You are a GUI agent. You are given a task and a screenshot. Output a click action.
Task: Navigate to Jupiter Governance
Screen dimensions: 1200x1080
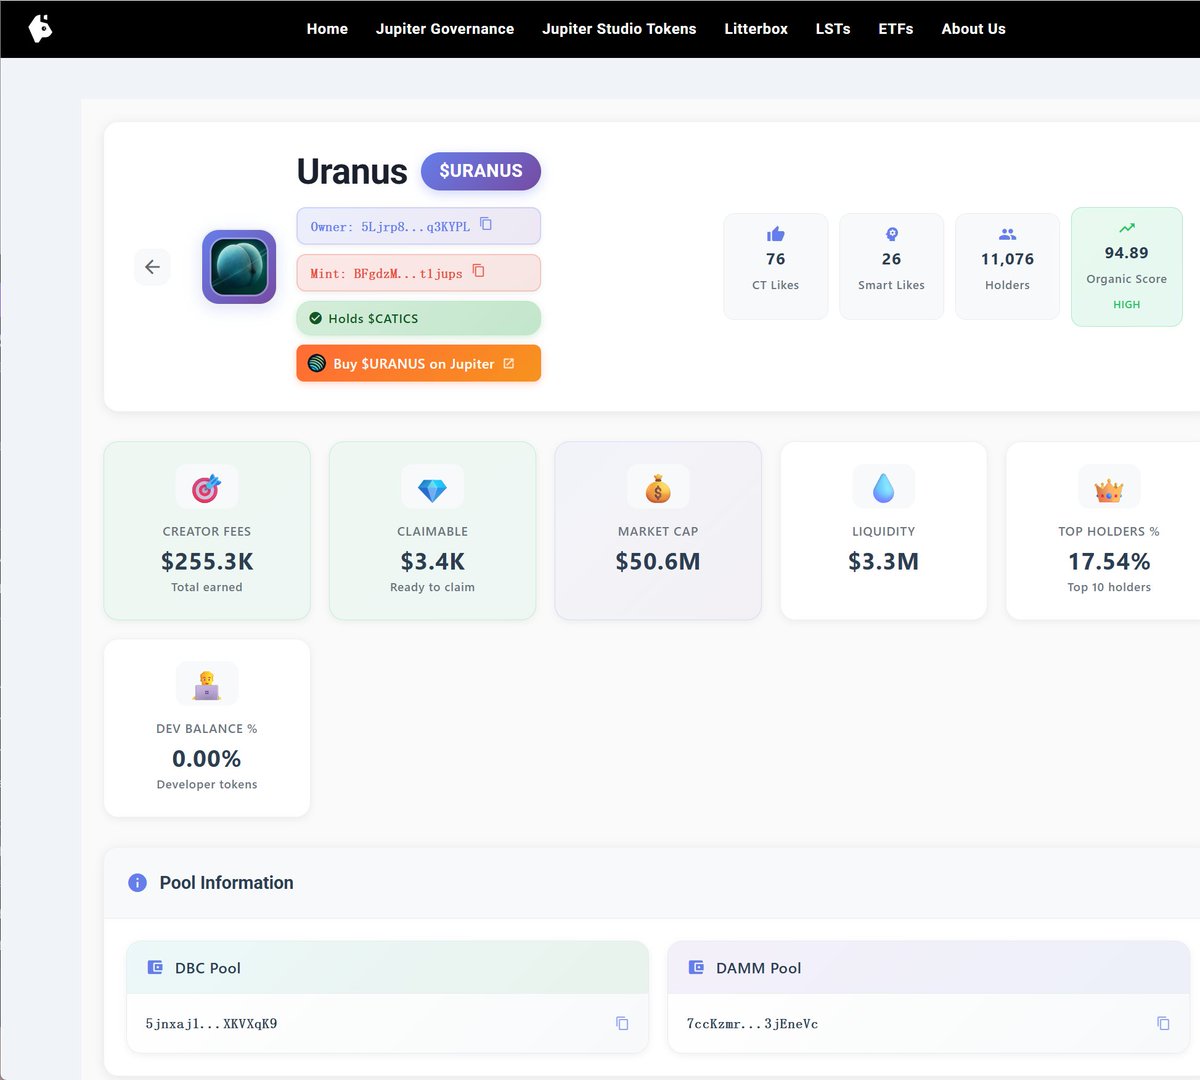[445, 29]
